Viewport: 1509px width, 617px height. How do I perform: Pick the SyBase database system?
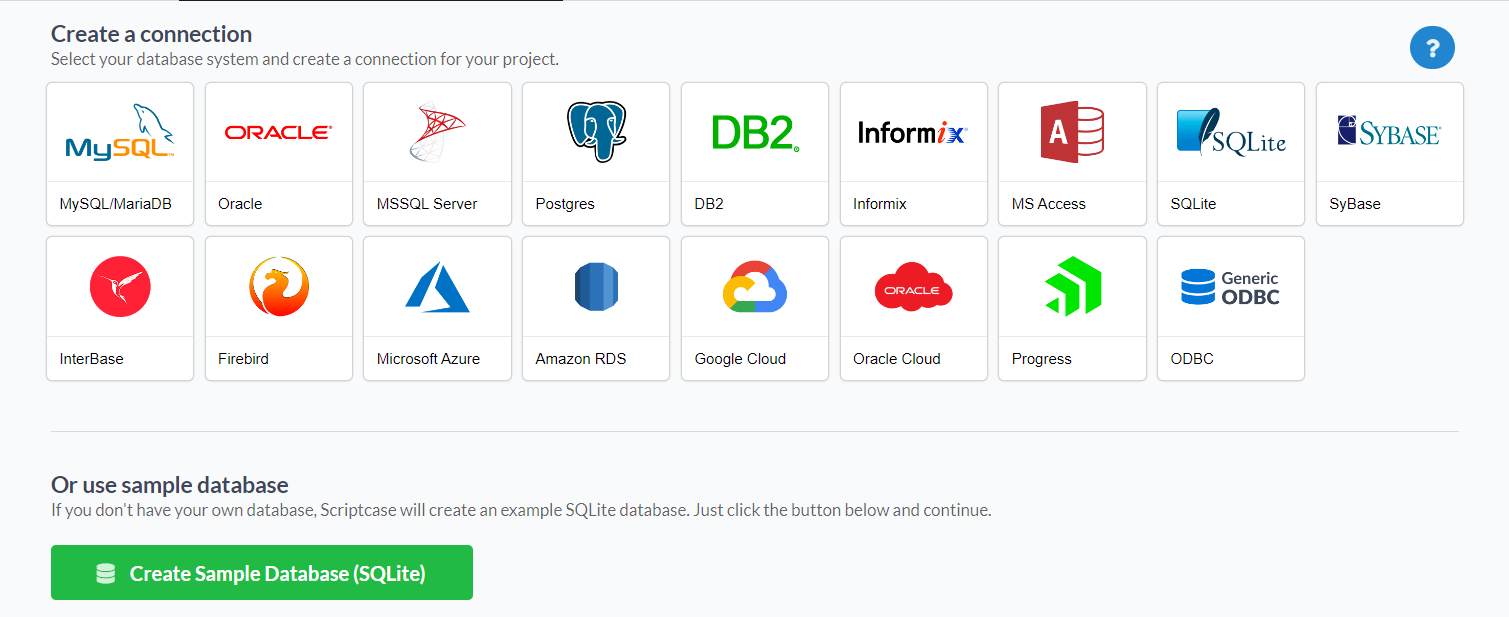[x=1389, y=154]
